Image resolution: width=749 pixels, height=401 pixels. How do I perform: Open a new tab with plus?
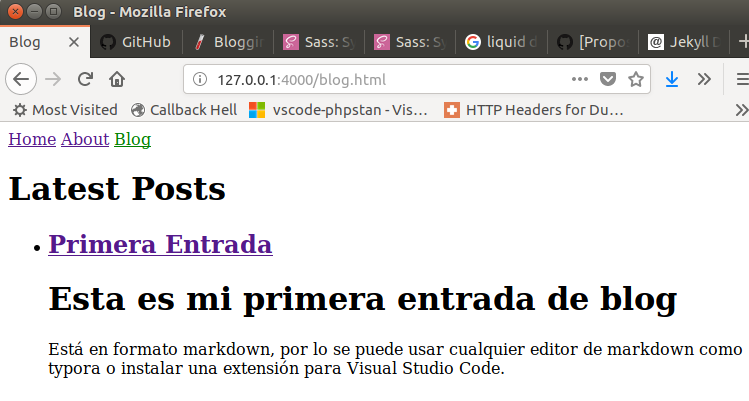(743, 42)
